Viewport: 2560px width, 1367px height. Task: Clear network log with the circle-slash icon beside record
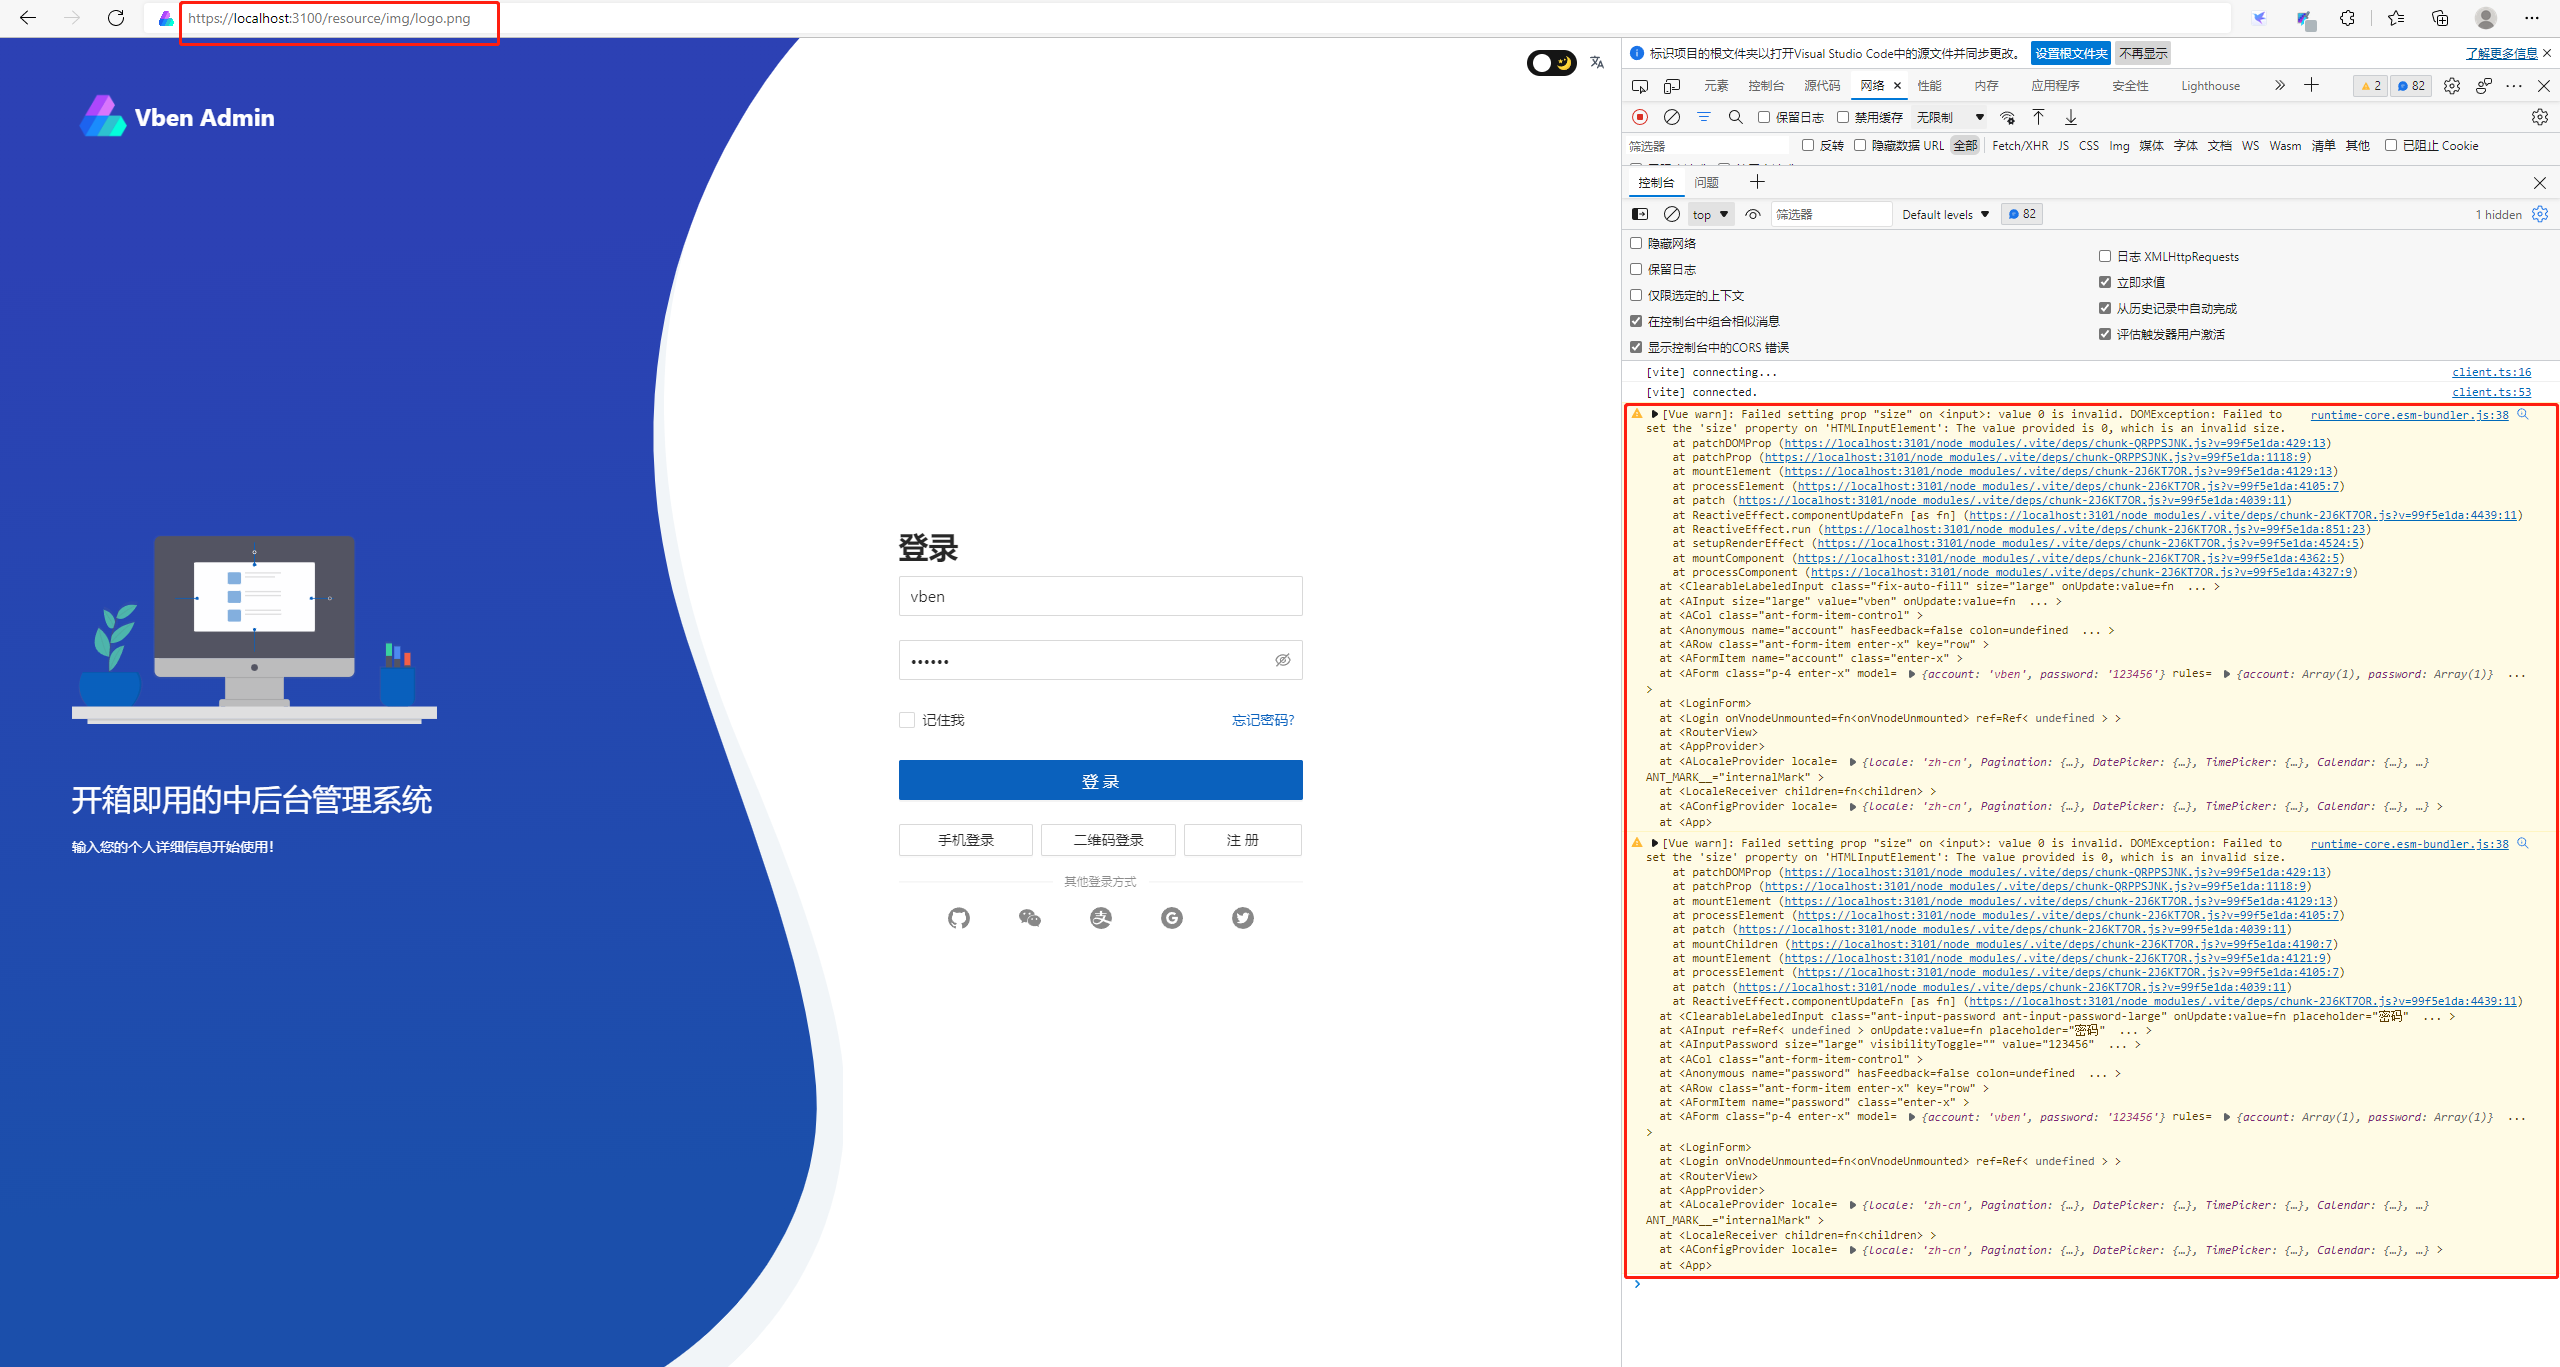[1672, 117]
